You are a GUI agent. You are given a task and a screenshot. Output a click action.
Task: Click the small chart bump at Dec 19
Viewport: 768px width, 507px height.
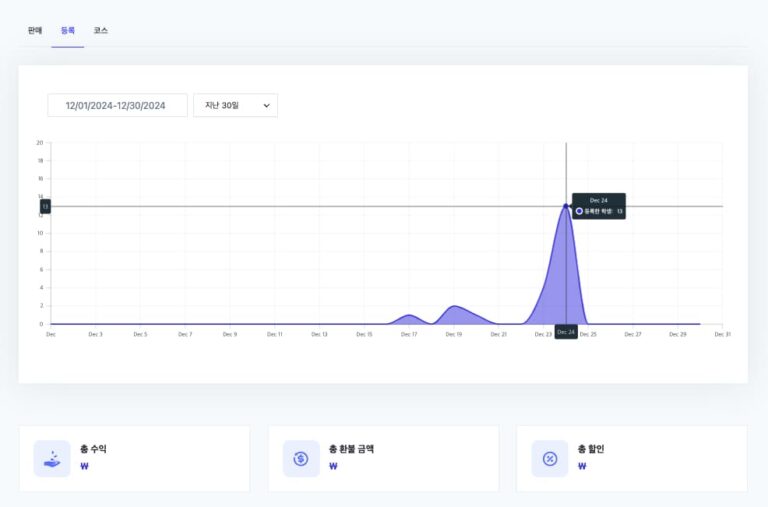pyautogui.click(x=454, y=307)
